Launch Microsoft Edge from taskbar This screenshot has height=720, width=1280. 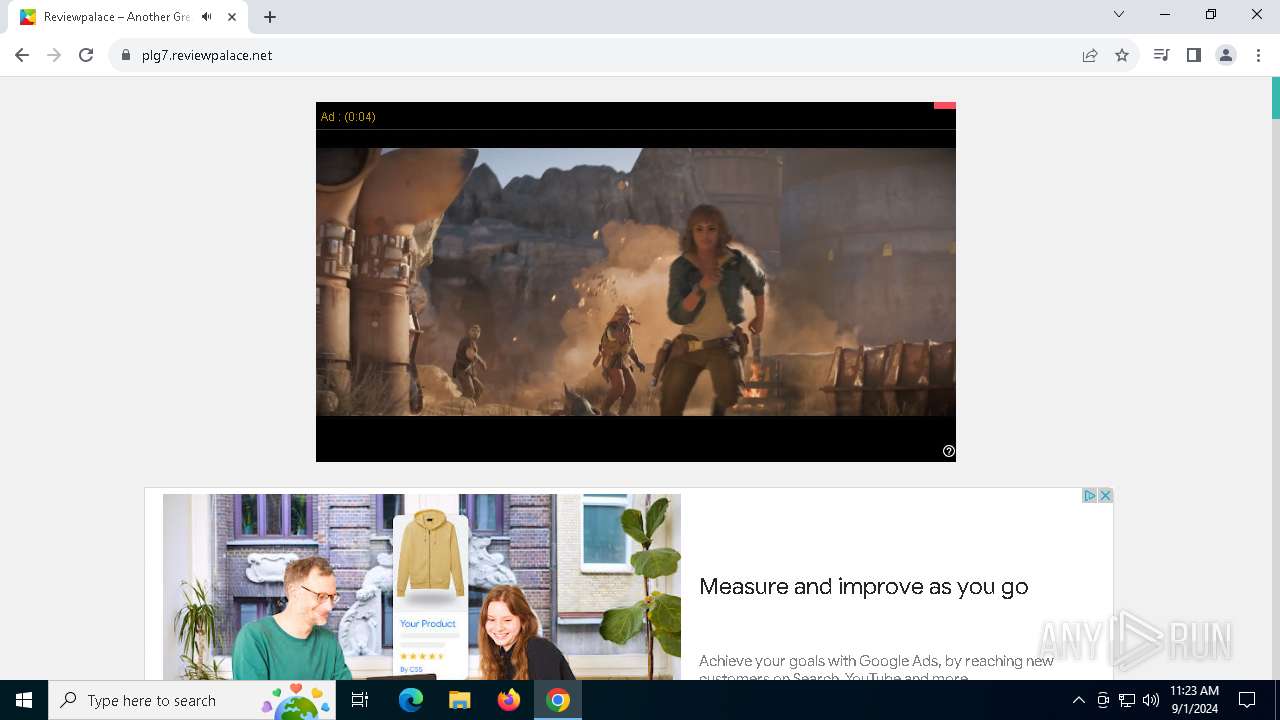411,700
